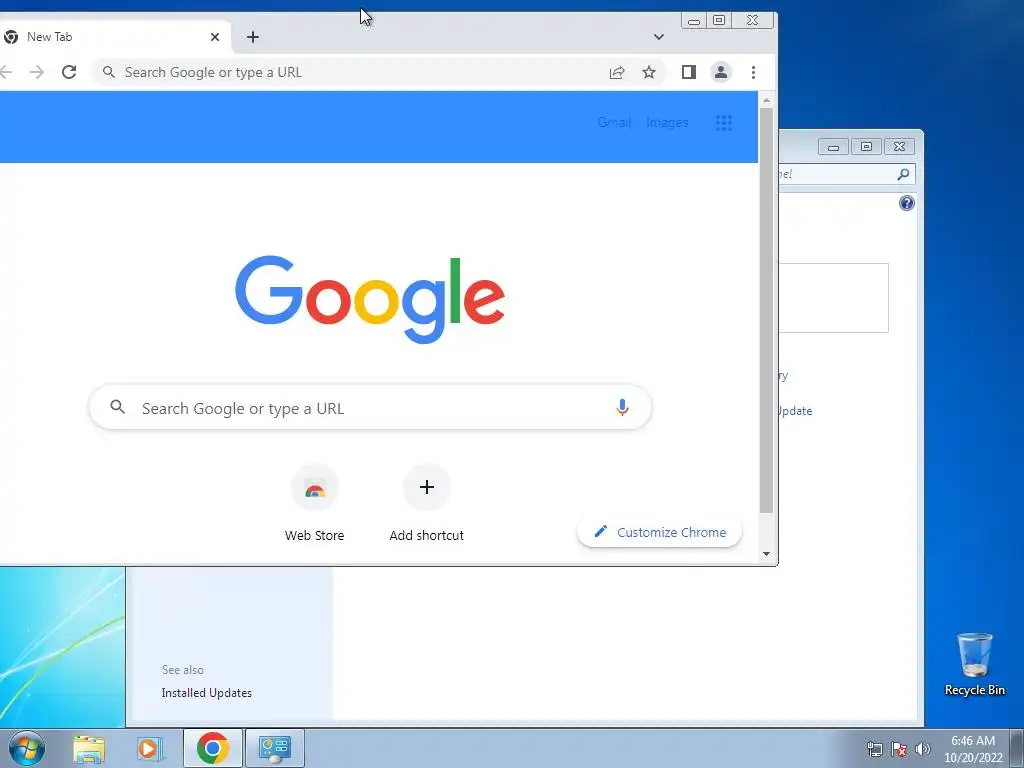Screen dimensions: 1024x768
Task: Open Chrome side panel
Action: click(x=688, y=72)
